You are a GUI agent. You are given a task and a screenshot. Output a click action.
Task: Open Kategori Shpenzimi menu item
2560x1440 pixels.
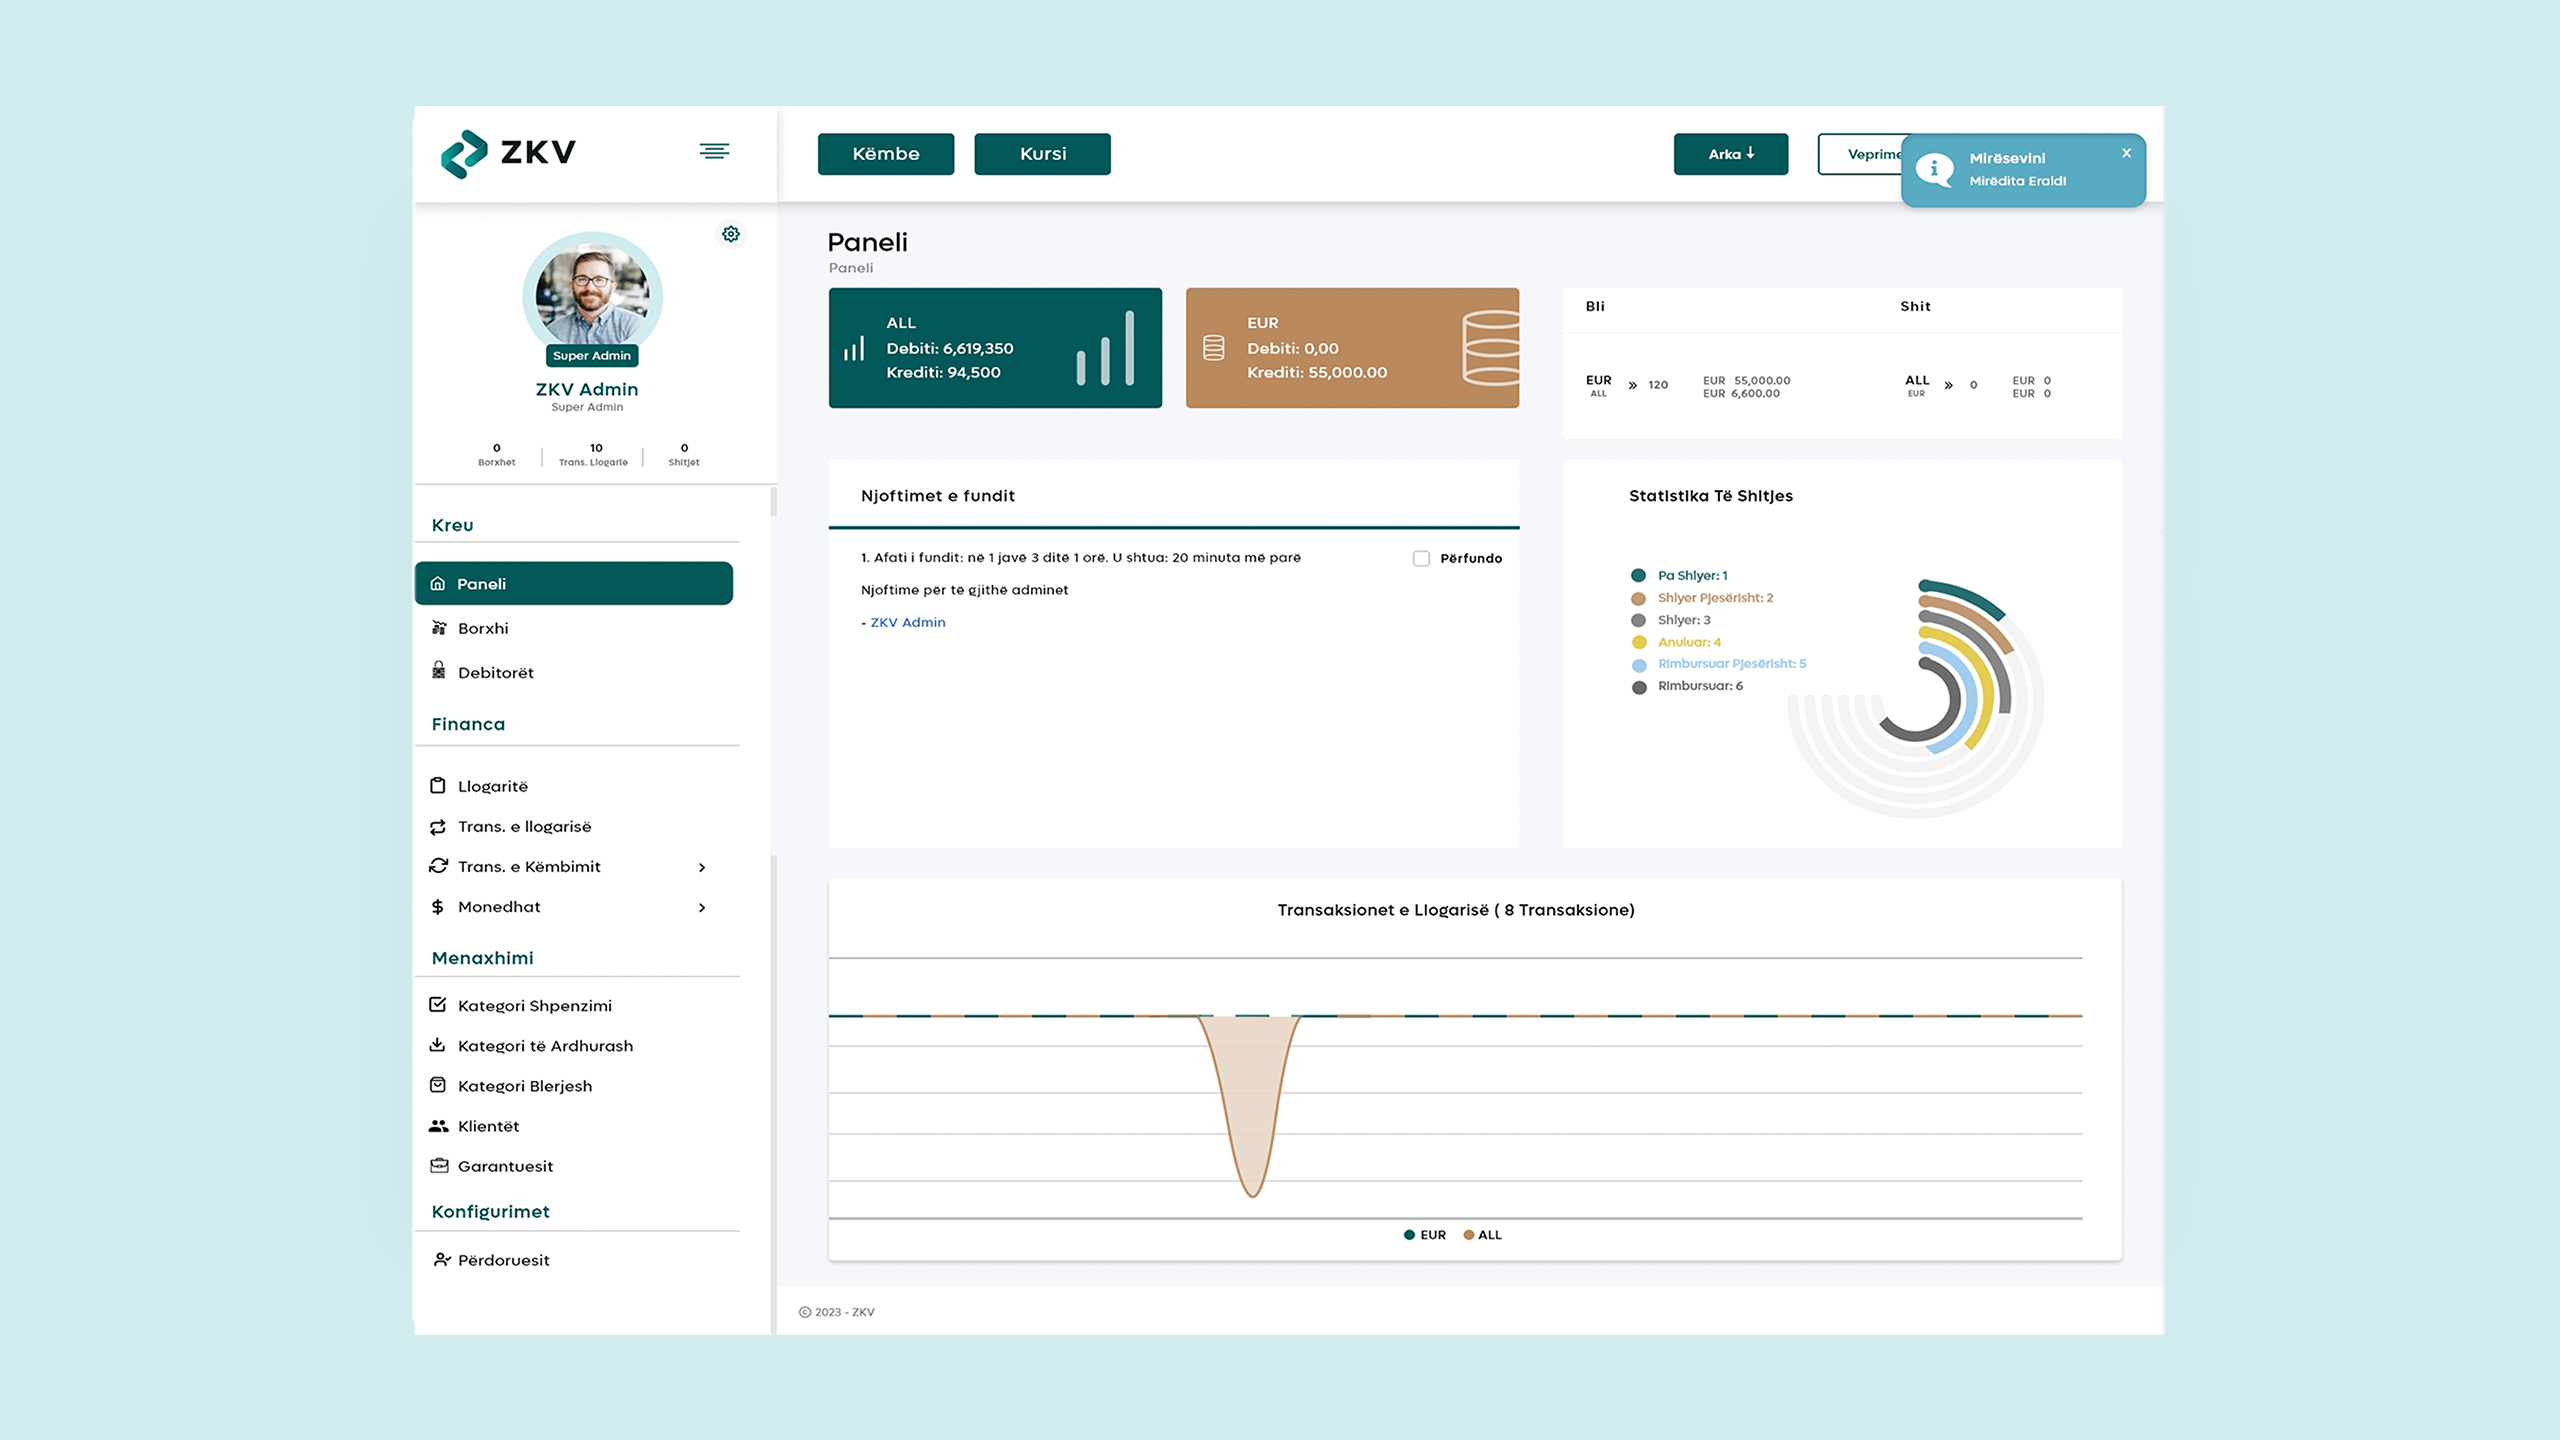click(534, 1006)
